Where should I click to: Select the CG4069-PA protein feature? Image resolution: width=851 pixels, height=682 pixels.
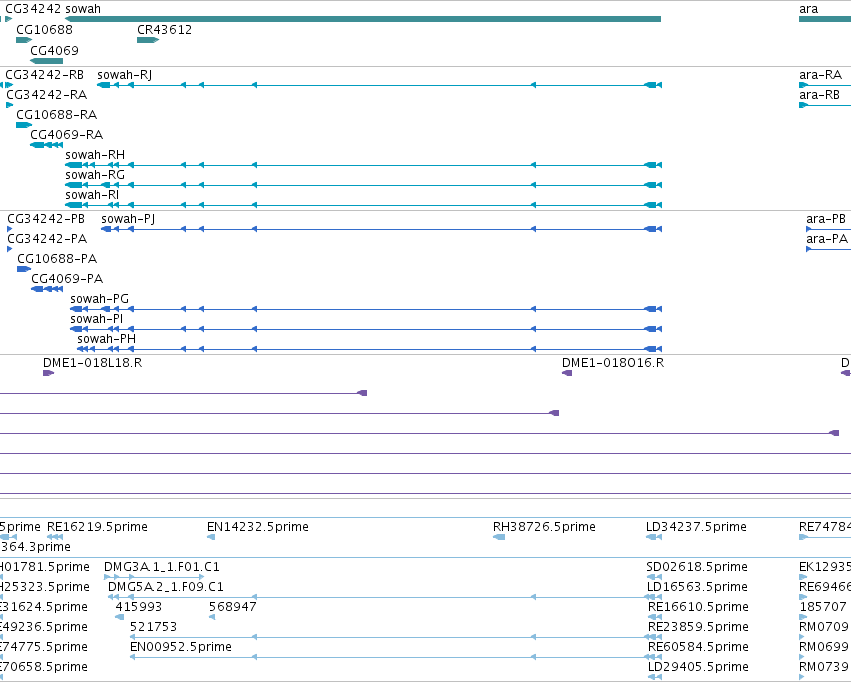(47, 289)
